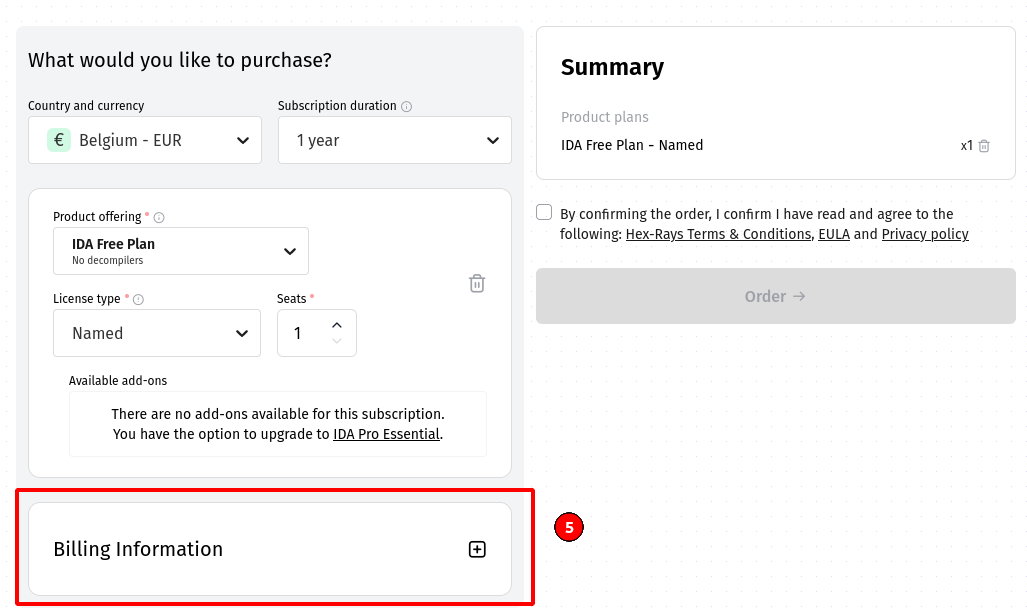Click the euro currency icon
1027x609 pixels.
click(59, 140)
